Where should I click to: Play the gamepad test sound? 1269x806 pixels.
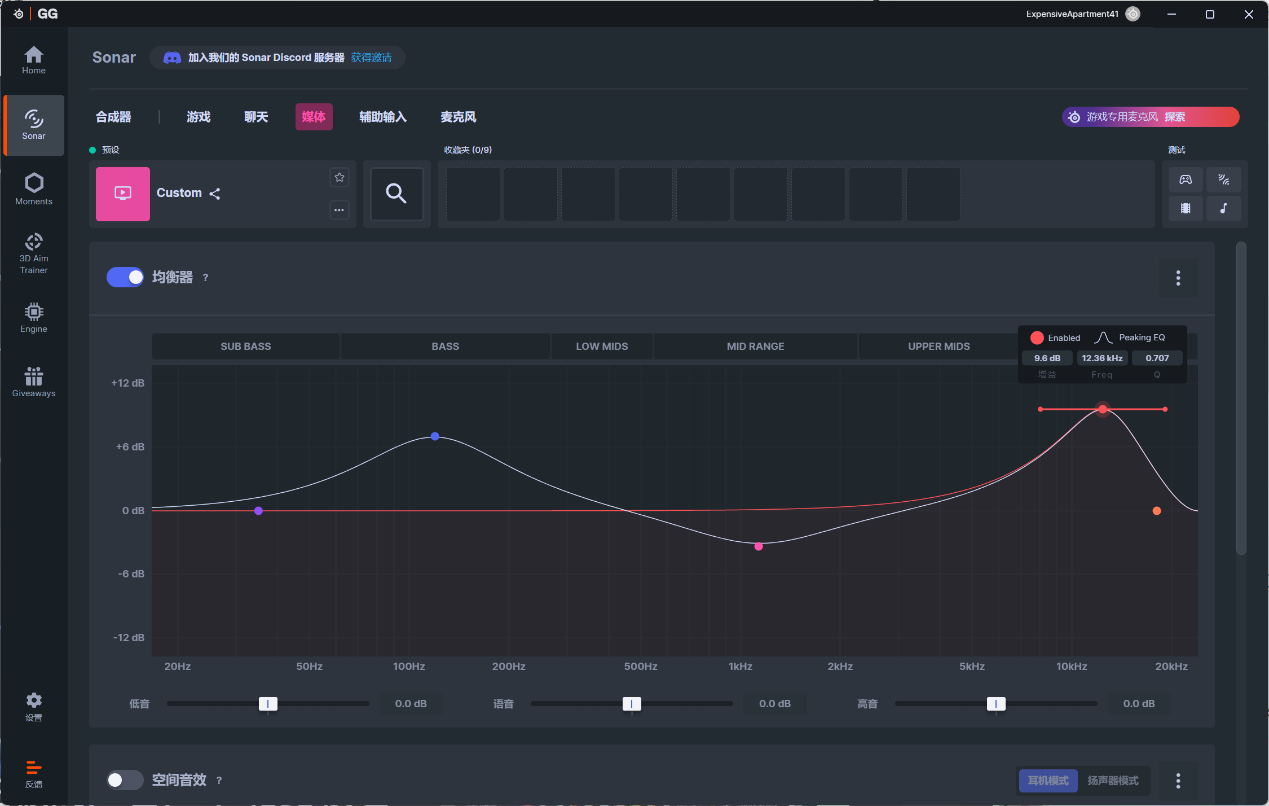[x=1185, y=180]
